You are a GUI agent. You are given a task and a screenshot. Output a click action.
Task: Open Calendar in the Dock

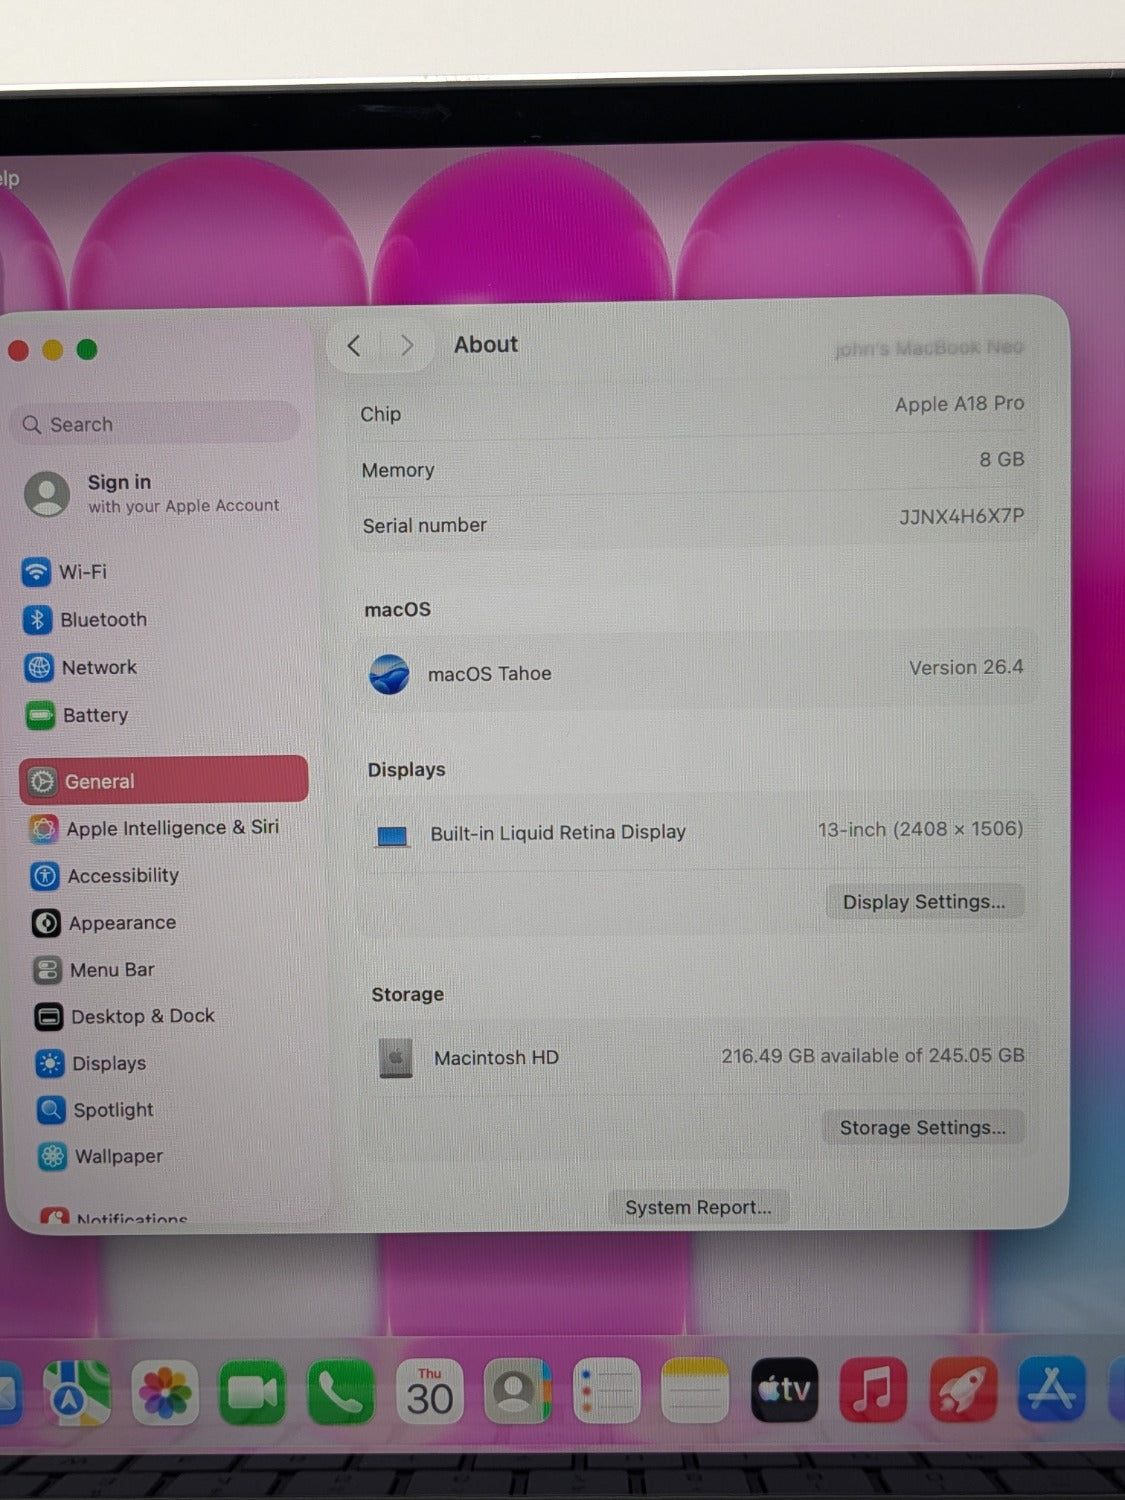click(x=429, y=1391)
